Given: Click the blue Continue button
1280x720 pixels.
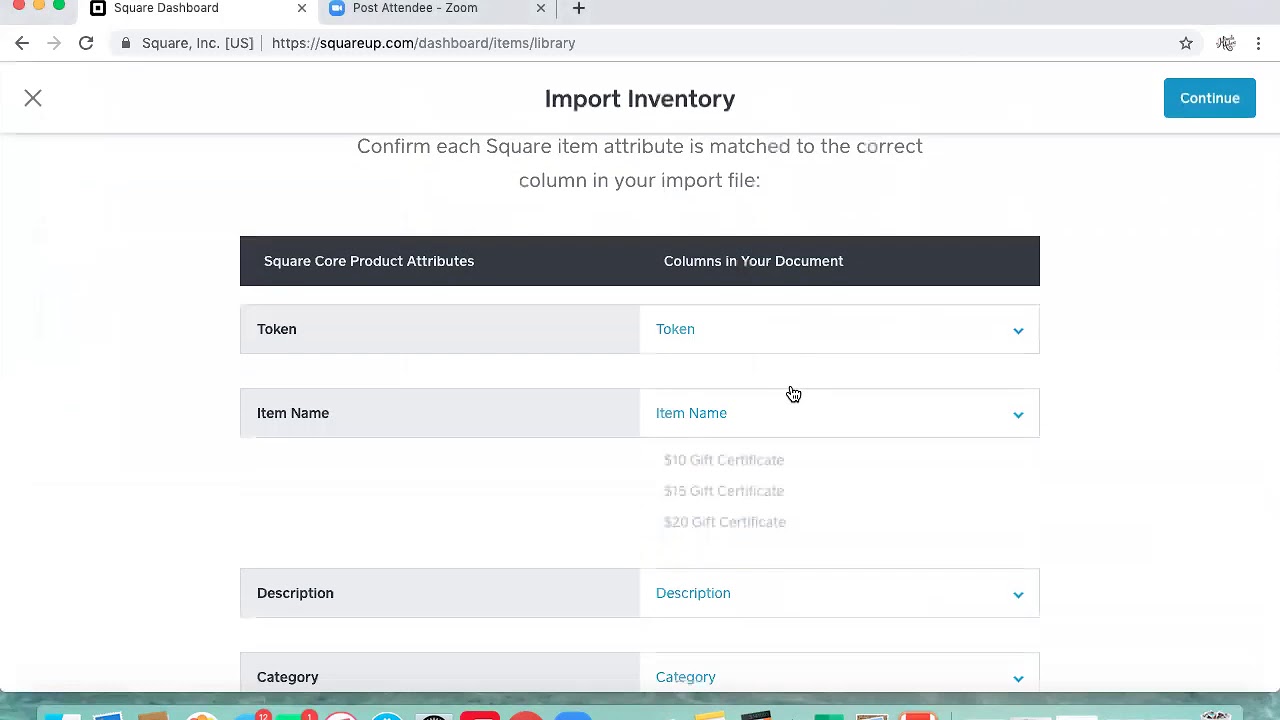Looking at the screenshot, I should click(1209, 98).
